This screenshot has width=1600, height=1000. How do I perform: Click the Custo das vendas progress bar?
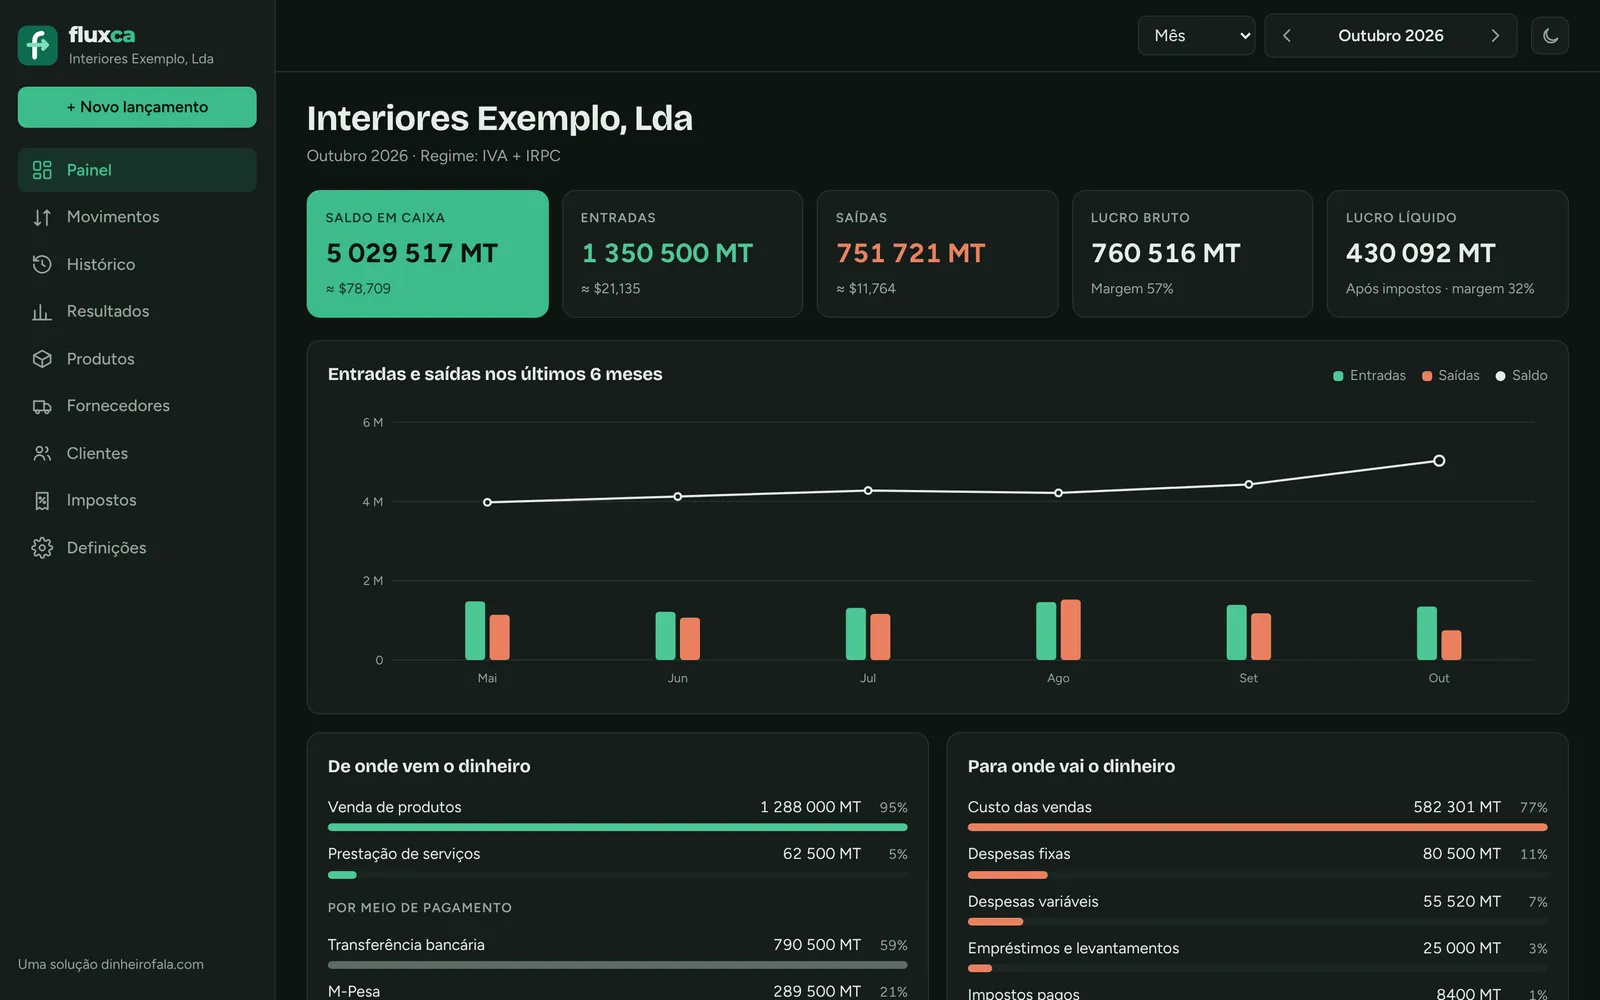(x=1258, y=828)
